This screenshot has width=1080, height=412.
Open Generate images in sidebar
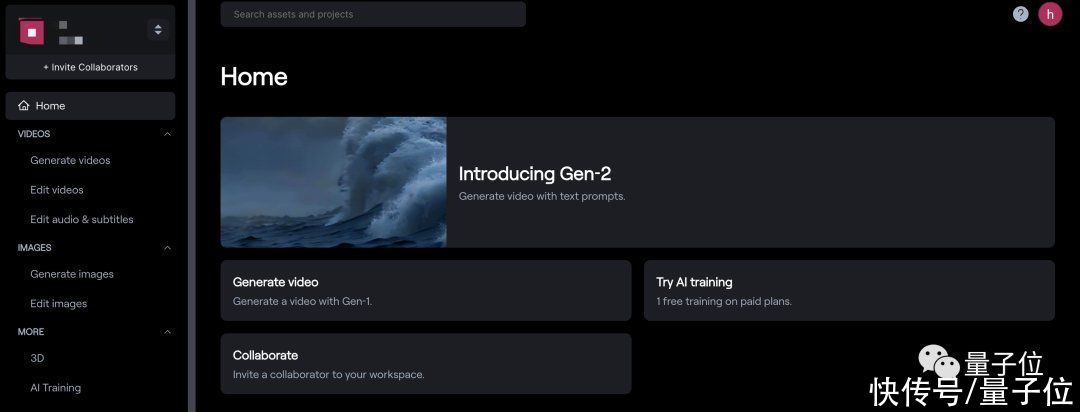coord(72,274)
